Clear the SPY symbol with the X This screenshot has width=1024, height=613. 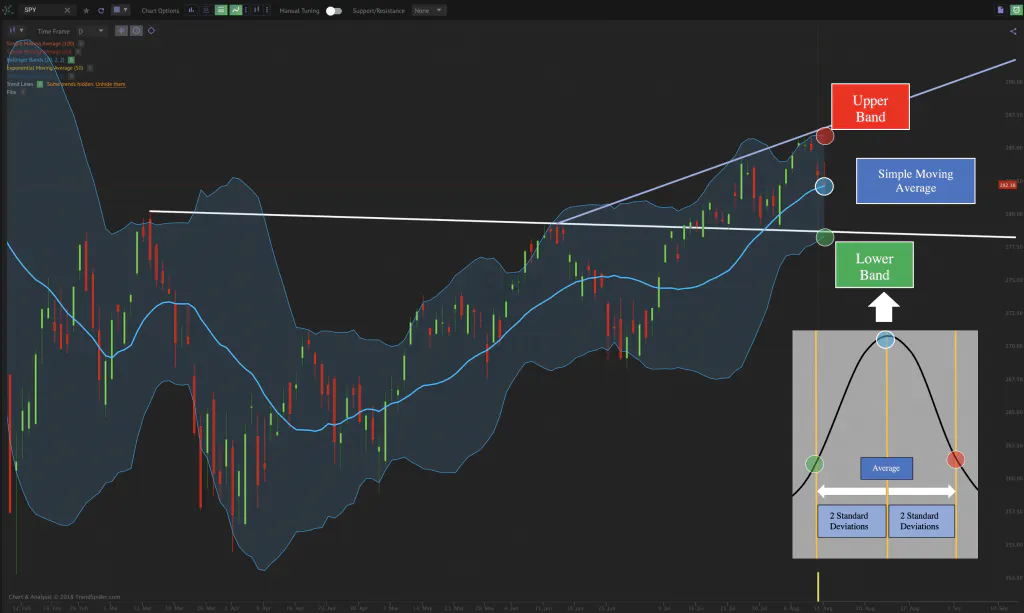pyautogui.click(x=67, y=10)
